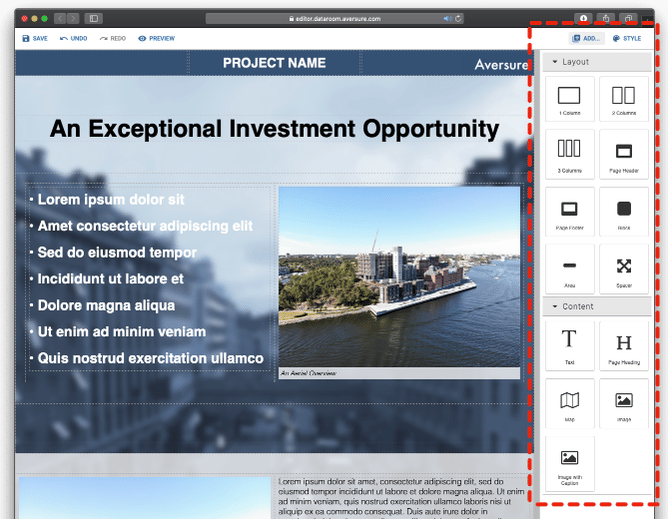
Task: Insert a Page Header element
Action: click(624, 154)
